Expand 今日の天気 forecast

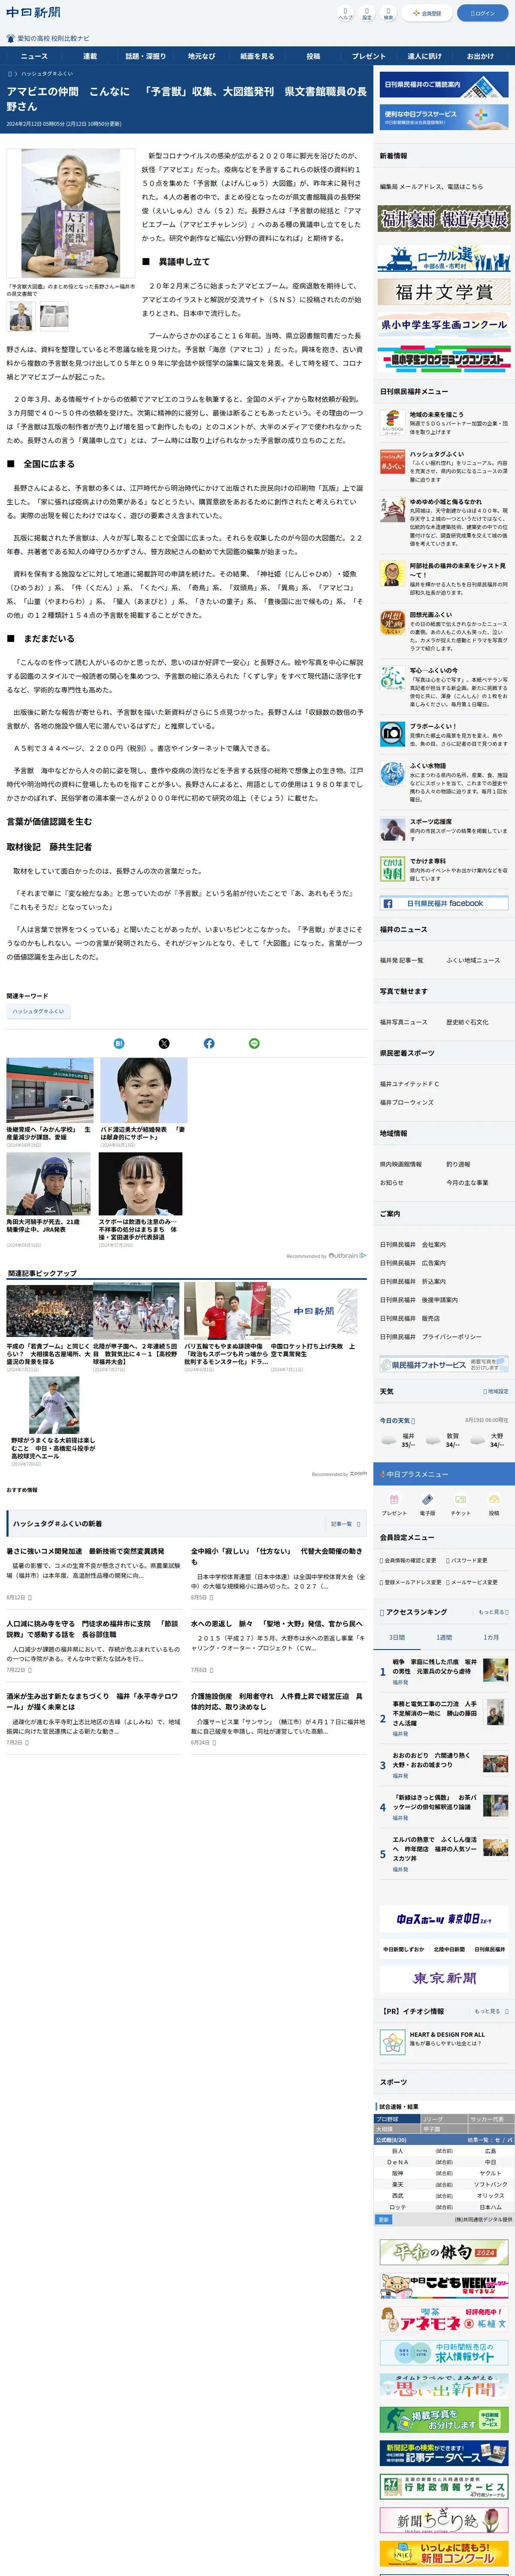click(x=397, y=1420)
